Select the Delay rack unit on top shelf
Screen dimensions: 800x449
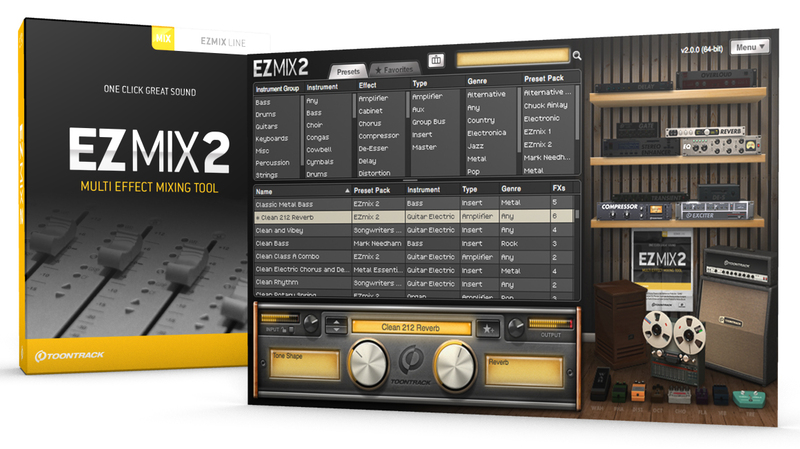click(636, 87)
